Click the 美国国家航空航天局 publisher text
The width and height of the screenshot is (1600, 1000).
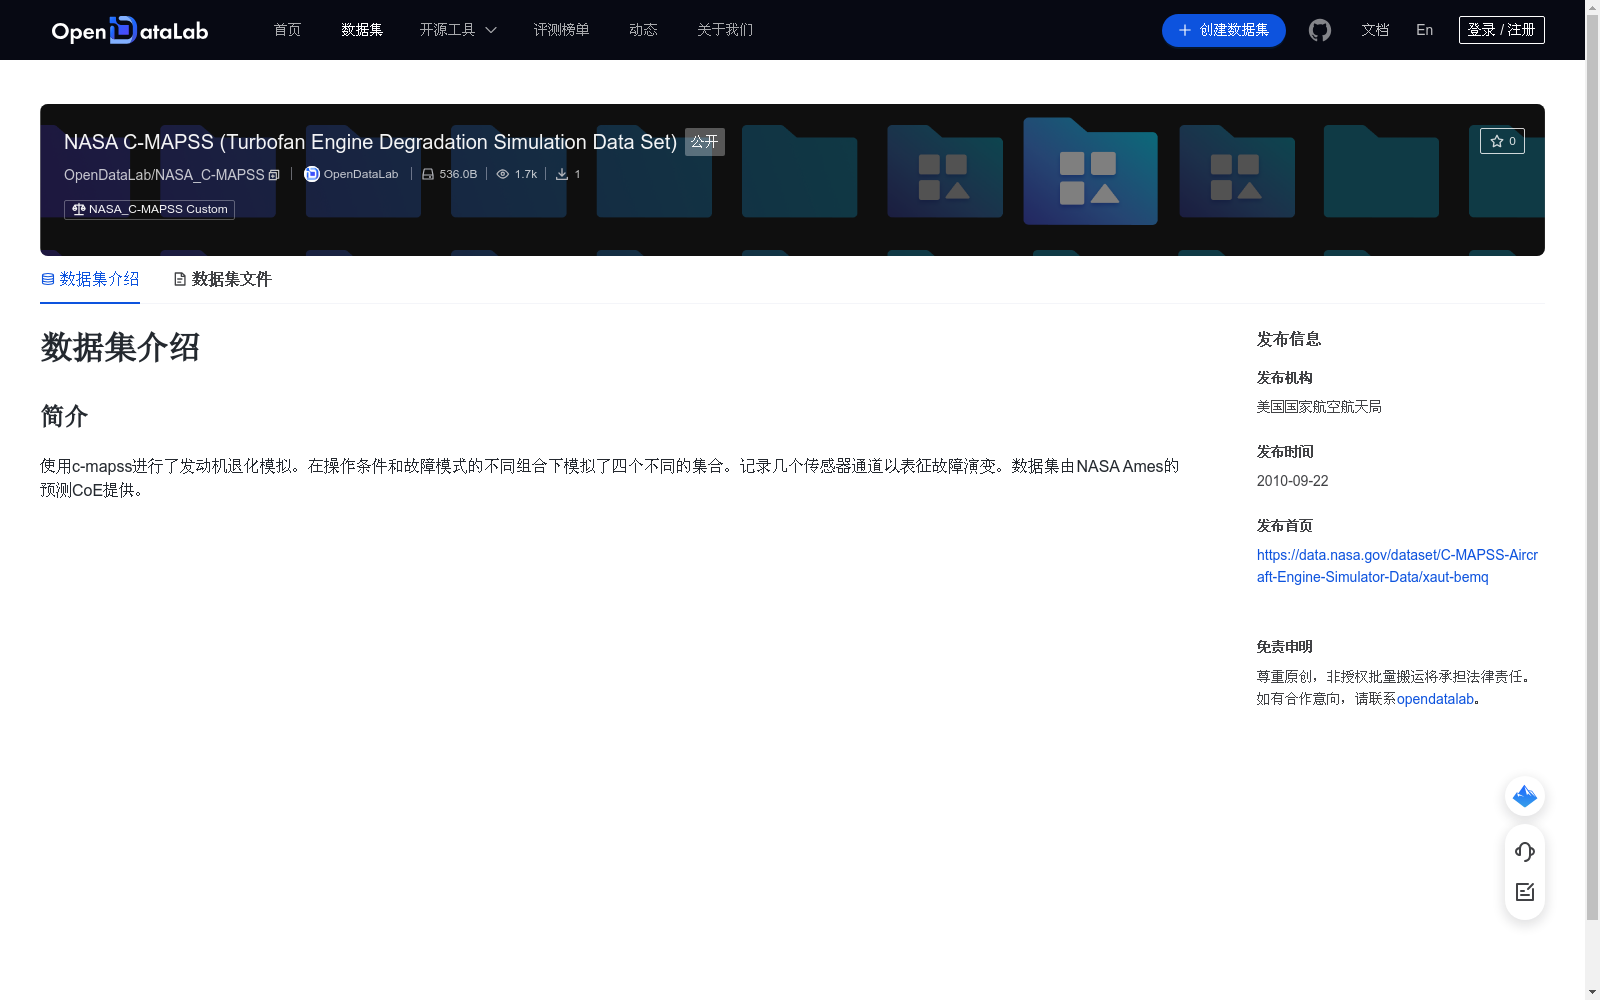[x=1319, y=407]
